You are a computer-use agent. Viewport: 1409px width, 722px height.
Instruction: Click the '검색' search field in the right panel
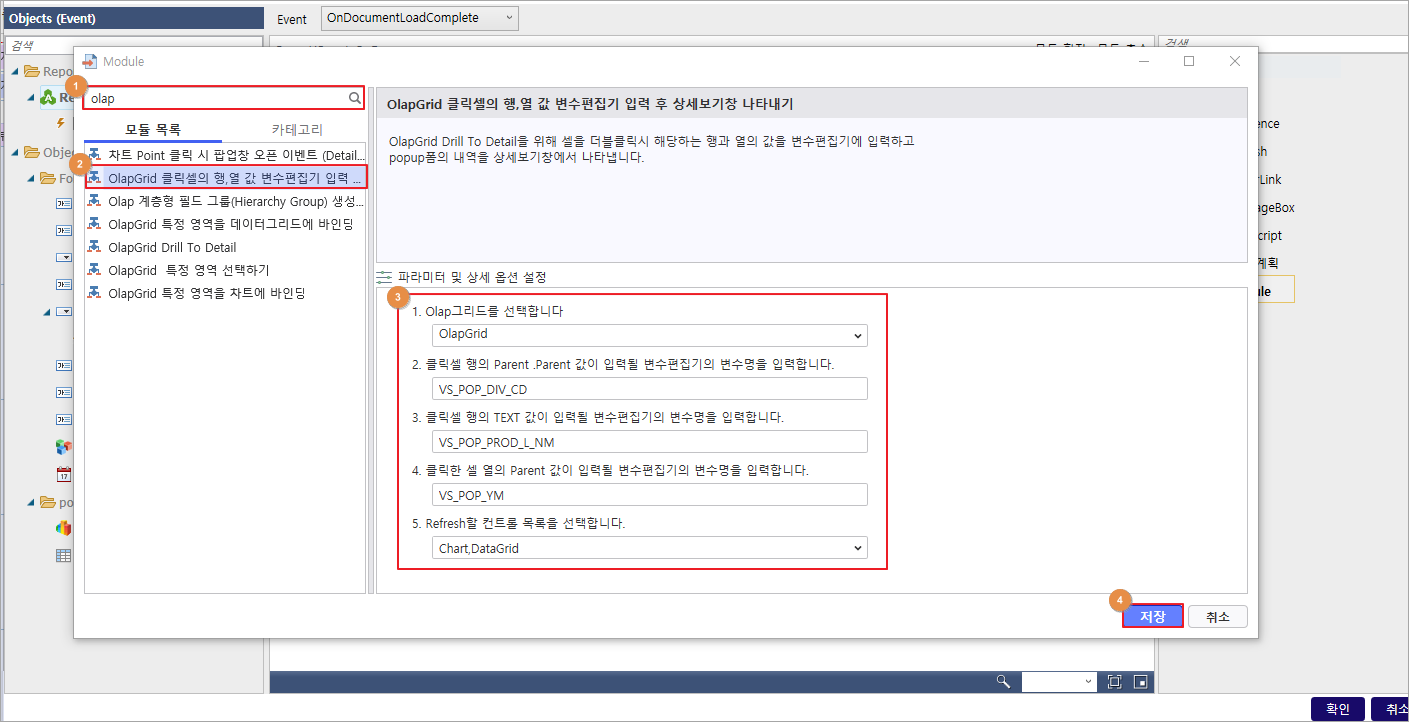point(1282,45)
